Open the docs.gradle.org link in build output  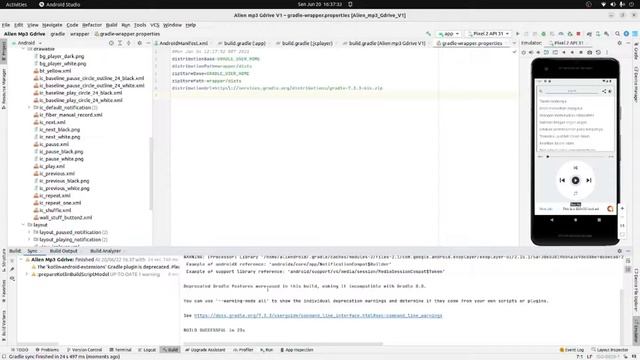pyautogui.click(x=318, y=316)
